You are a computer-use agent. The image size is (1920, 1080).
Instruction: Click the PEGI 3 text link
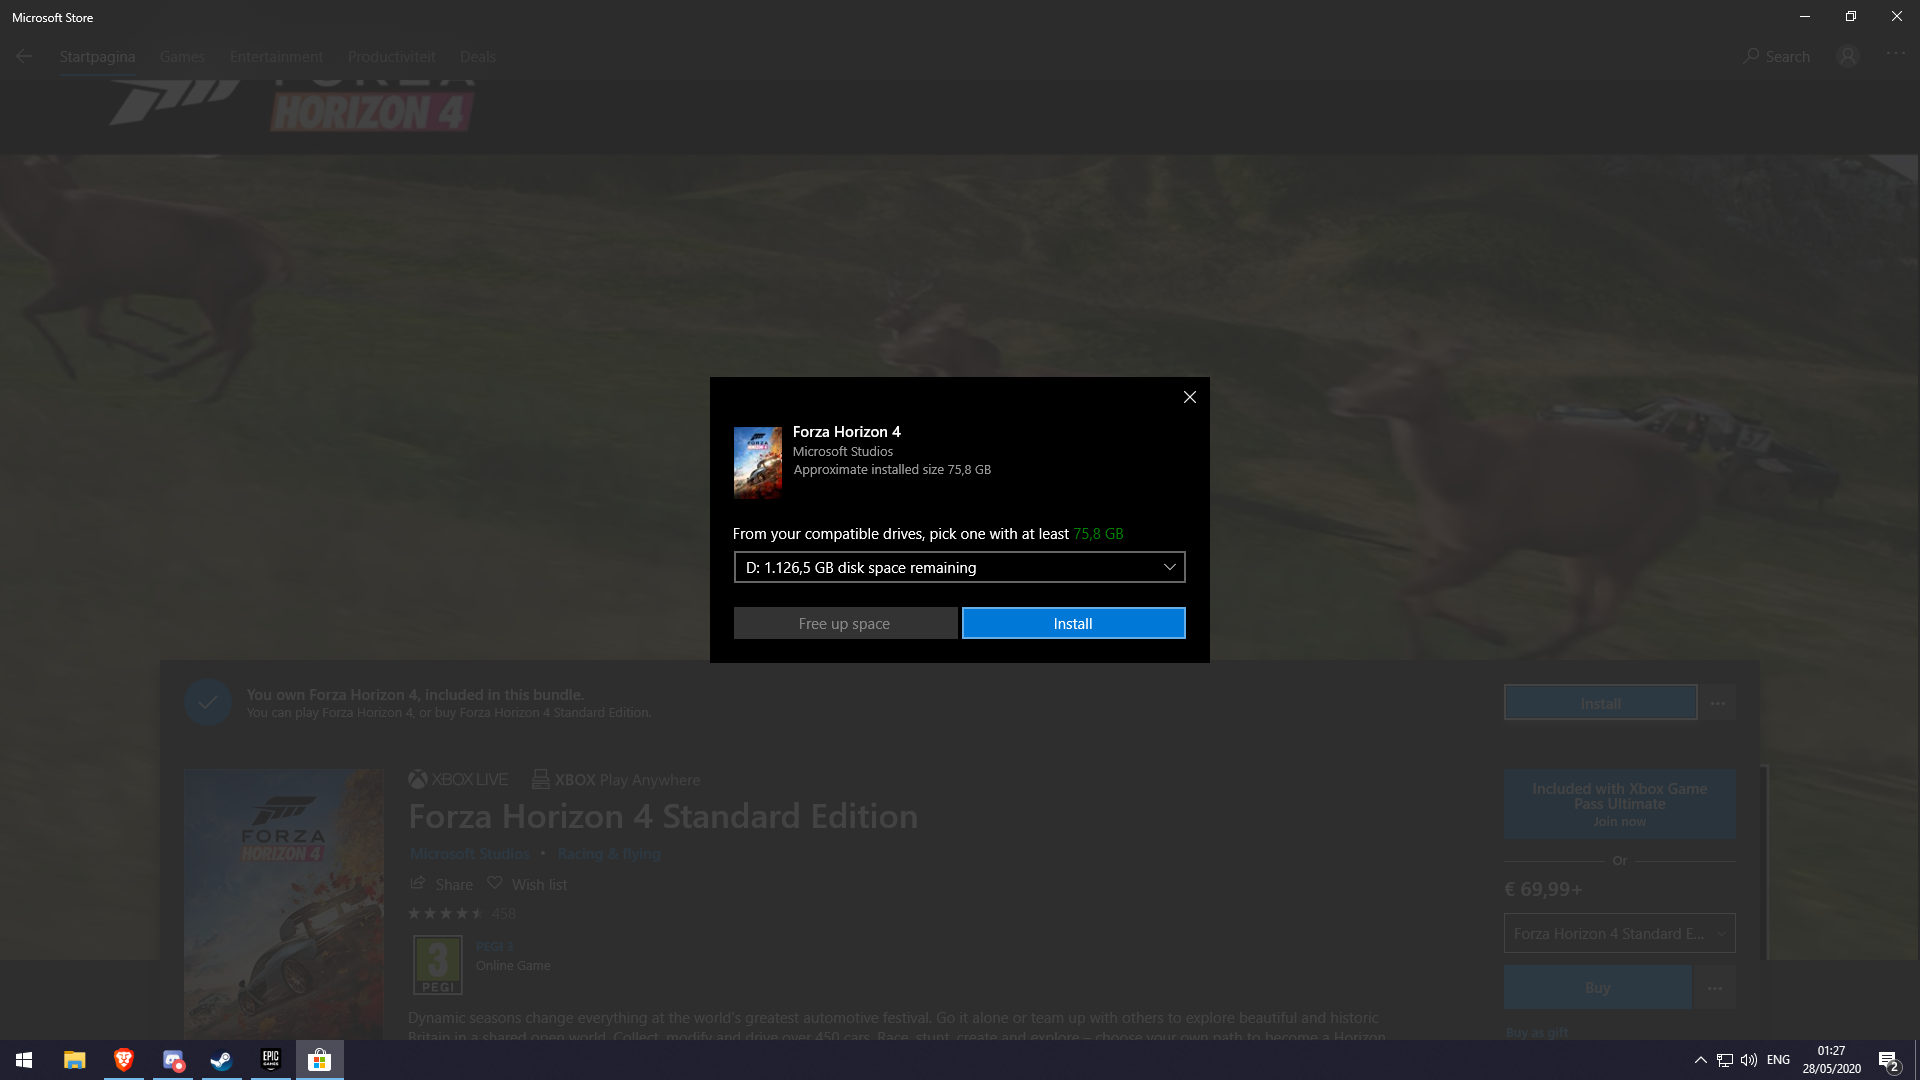(494, 946)
